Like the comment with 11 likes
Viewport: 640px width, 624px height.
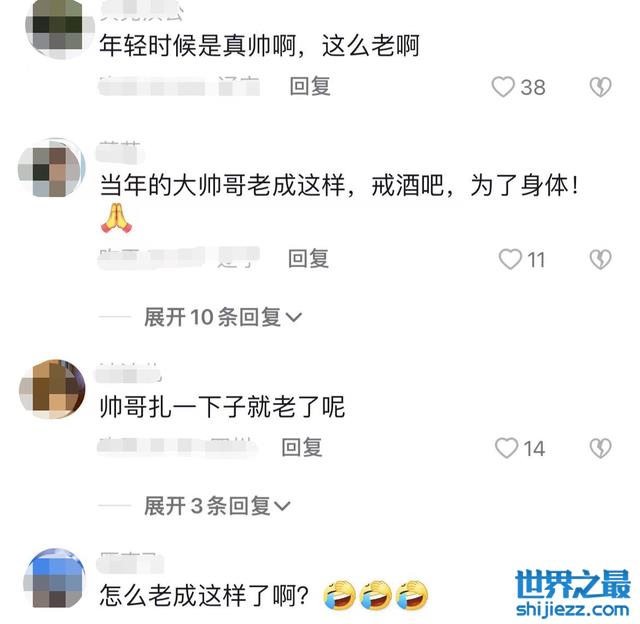tap(510, 259)
